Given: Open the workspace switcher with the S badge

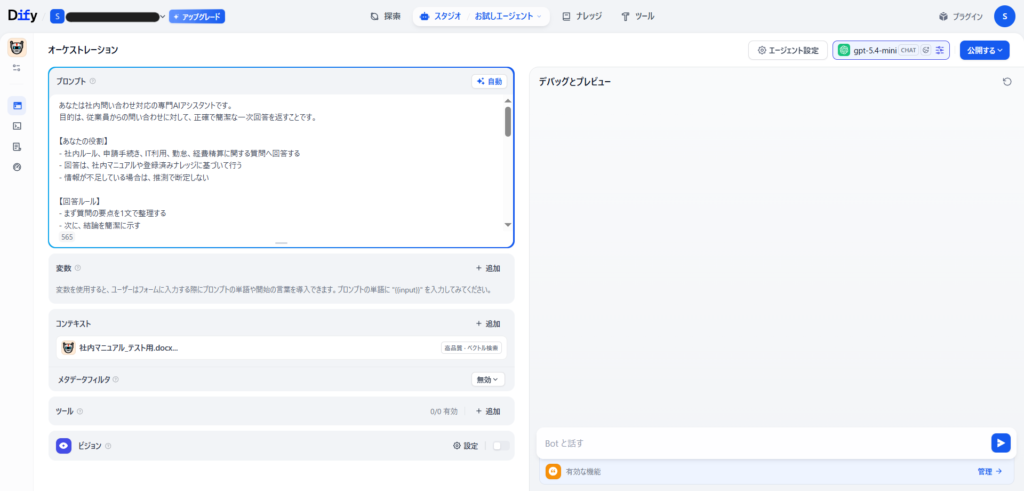Looking at the screenshot, I should point(108,16).
